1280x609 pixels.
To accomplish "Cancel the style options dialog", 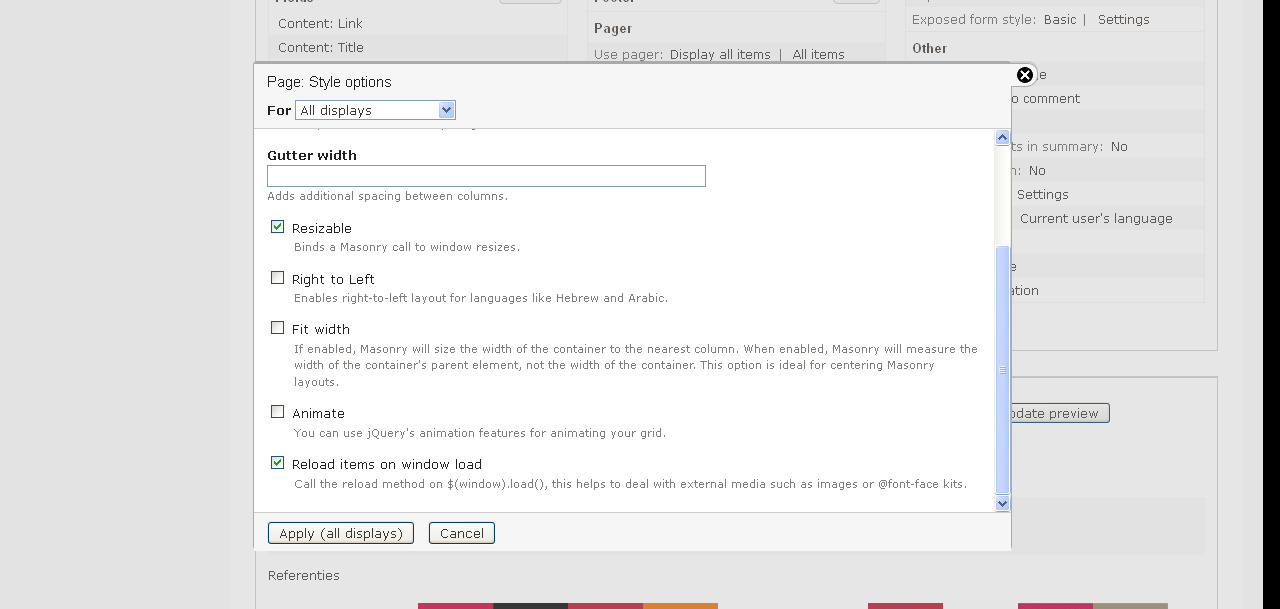I will pos(462,533).
